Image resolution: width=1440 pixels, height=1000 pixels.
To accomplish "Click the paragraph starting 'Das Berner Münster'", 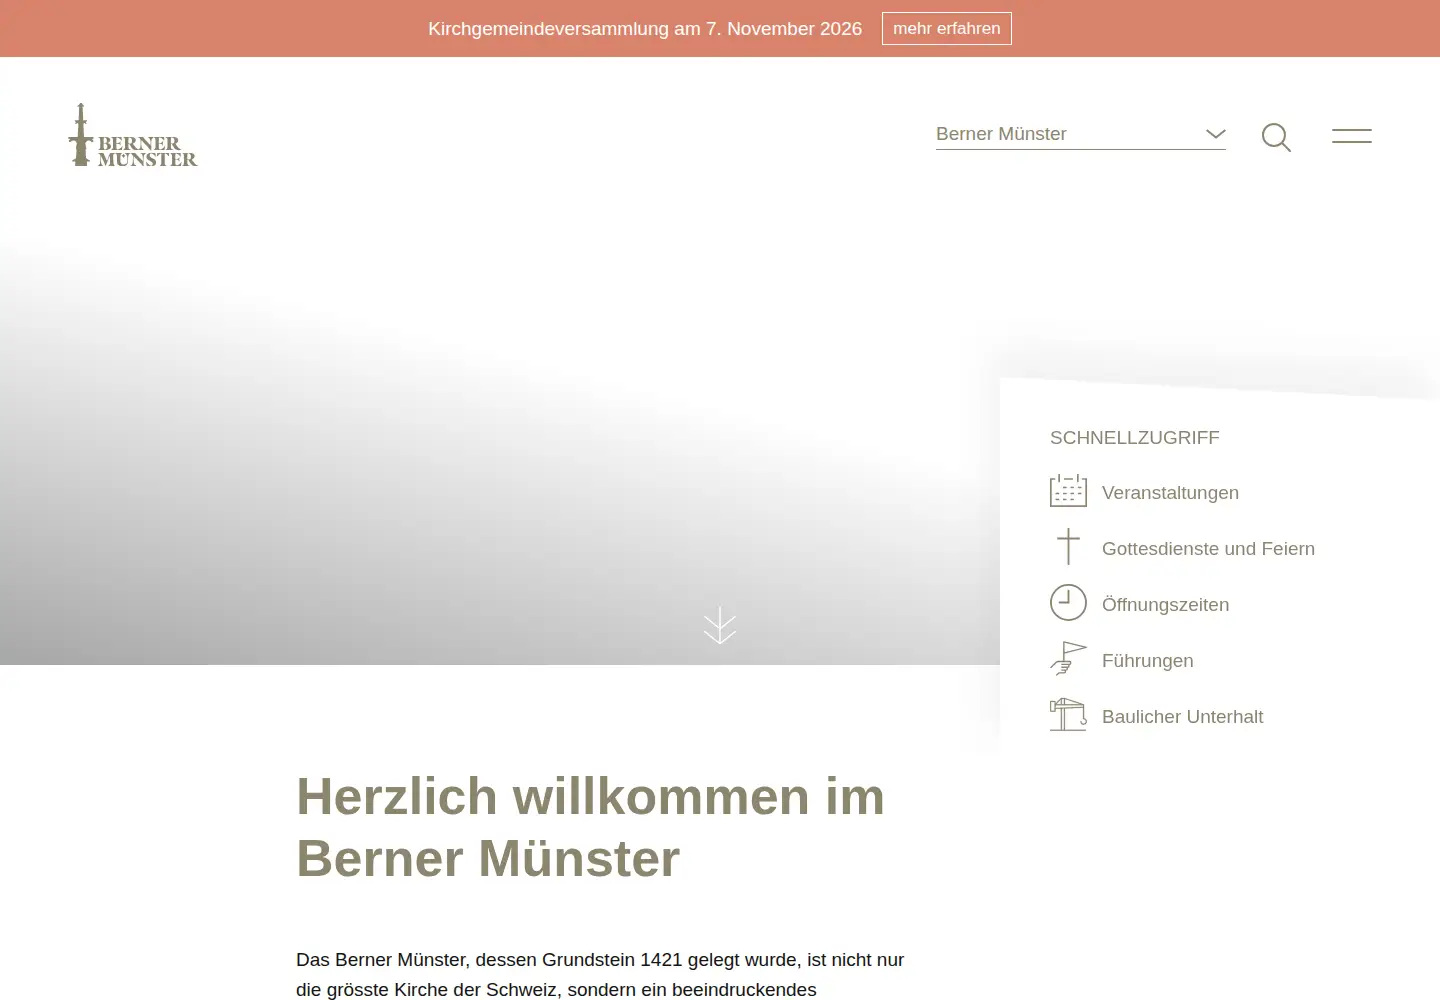I will tap(600, 975).
